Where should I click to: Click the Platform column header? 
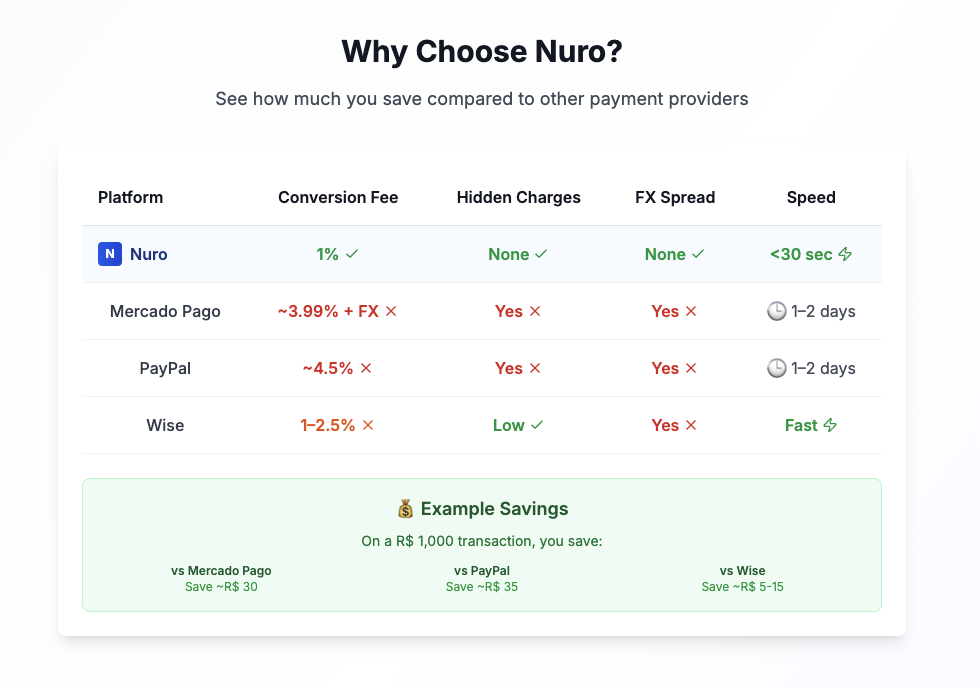coord(131,197)
